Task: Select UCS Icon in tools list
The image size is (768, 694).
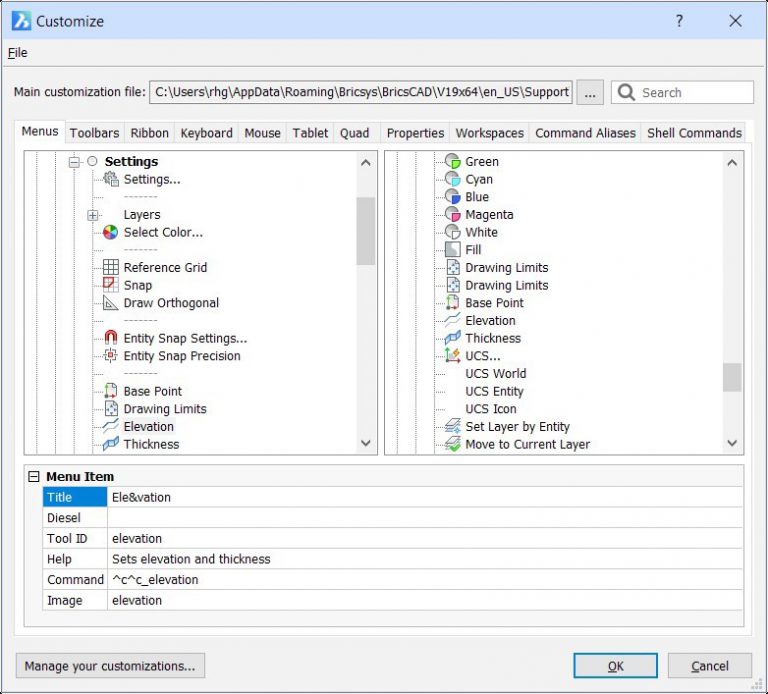Action: click(x=491, y=408)
